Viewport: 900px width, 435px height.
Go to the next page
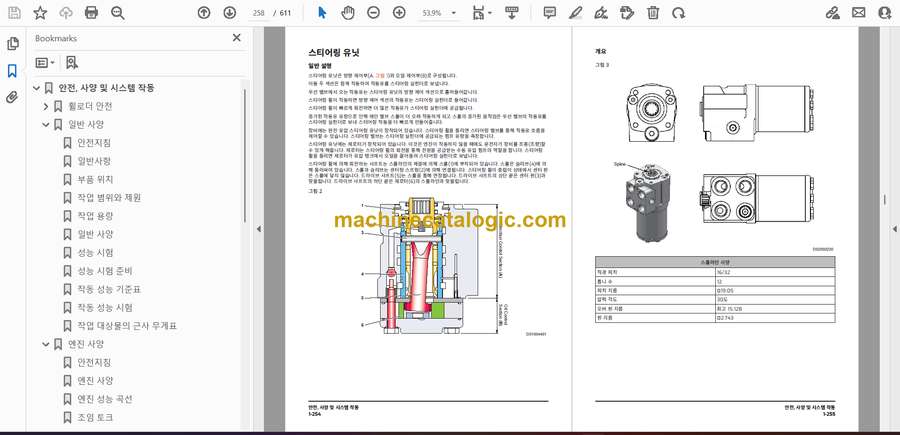click(x=229, y=13)
